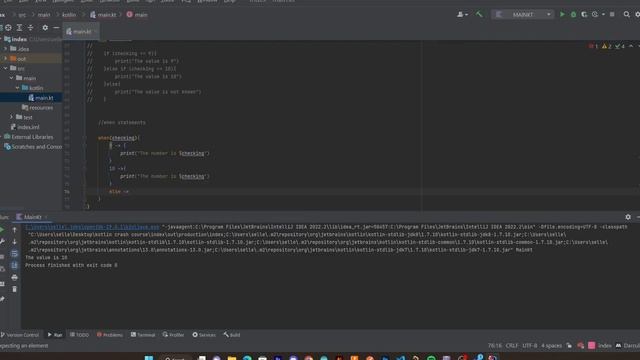Build project with the green hammer icon
This screenshot has width=640, height=360.
pyautogui.click(x=479, y=14)
